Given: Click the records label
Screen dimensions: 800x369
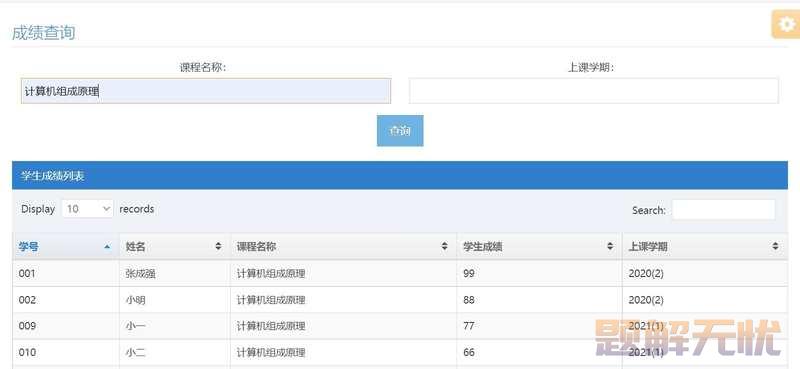Looking at the screenshot, I should 137,209.
